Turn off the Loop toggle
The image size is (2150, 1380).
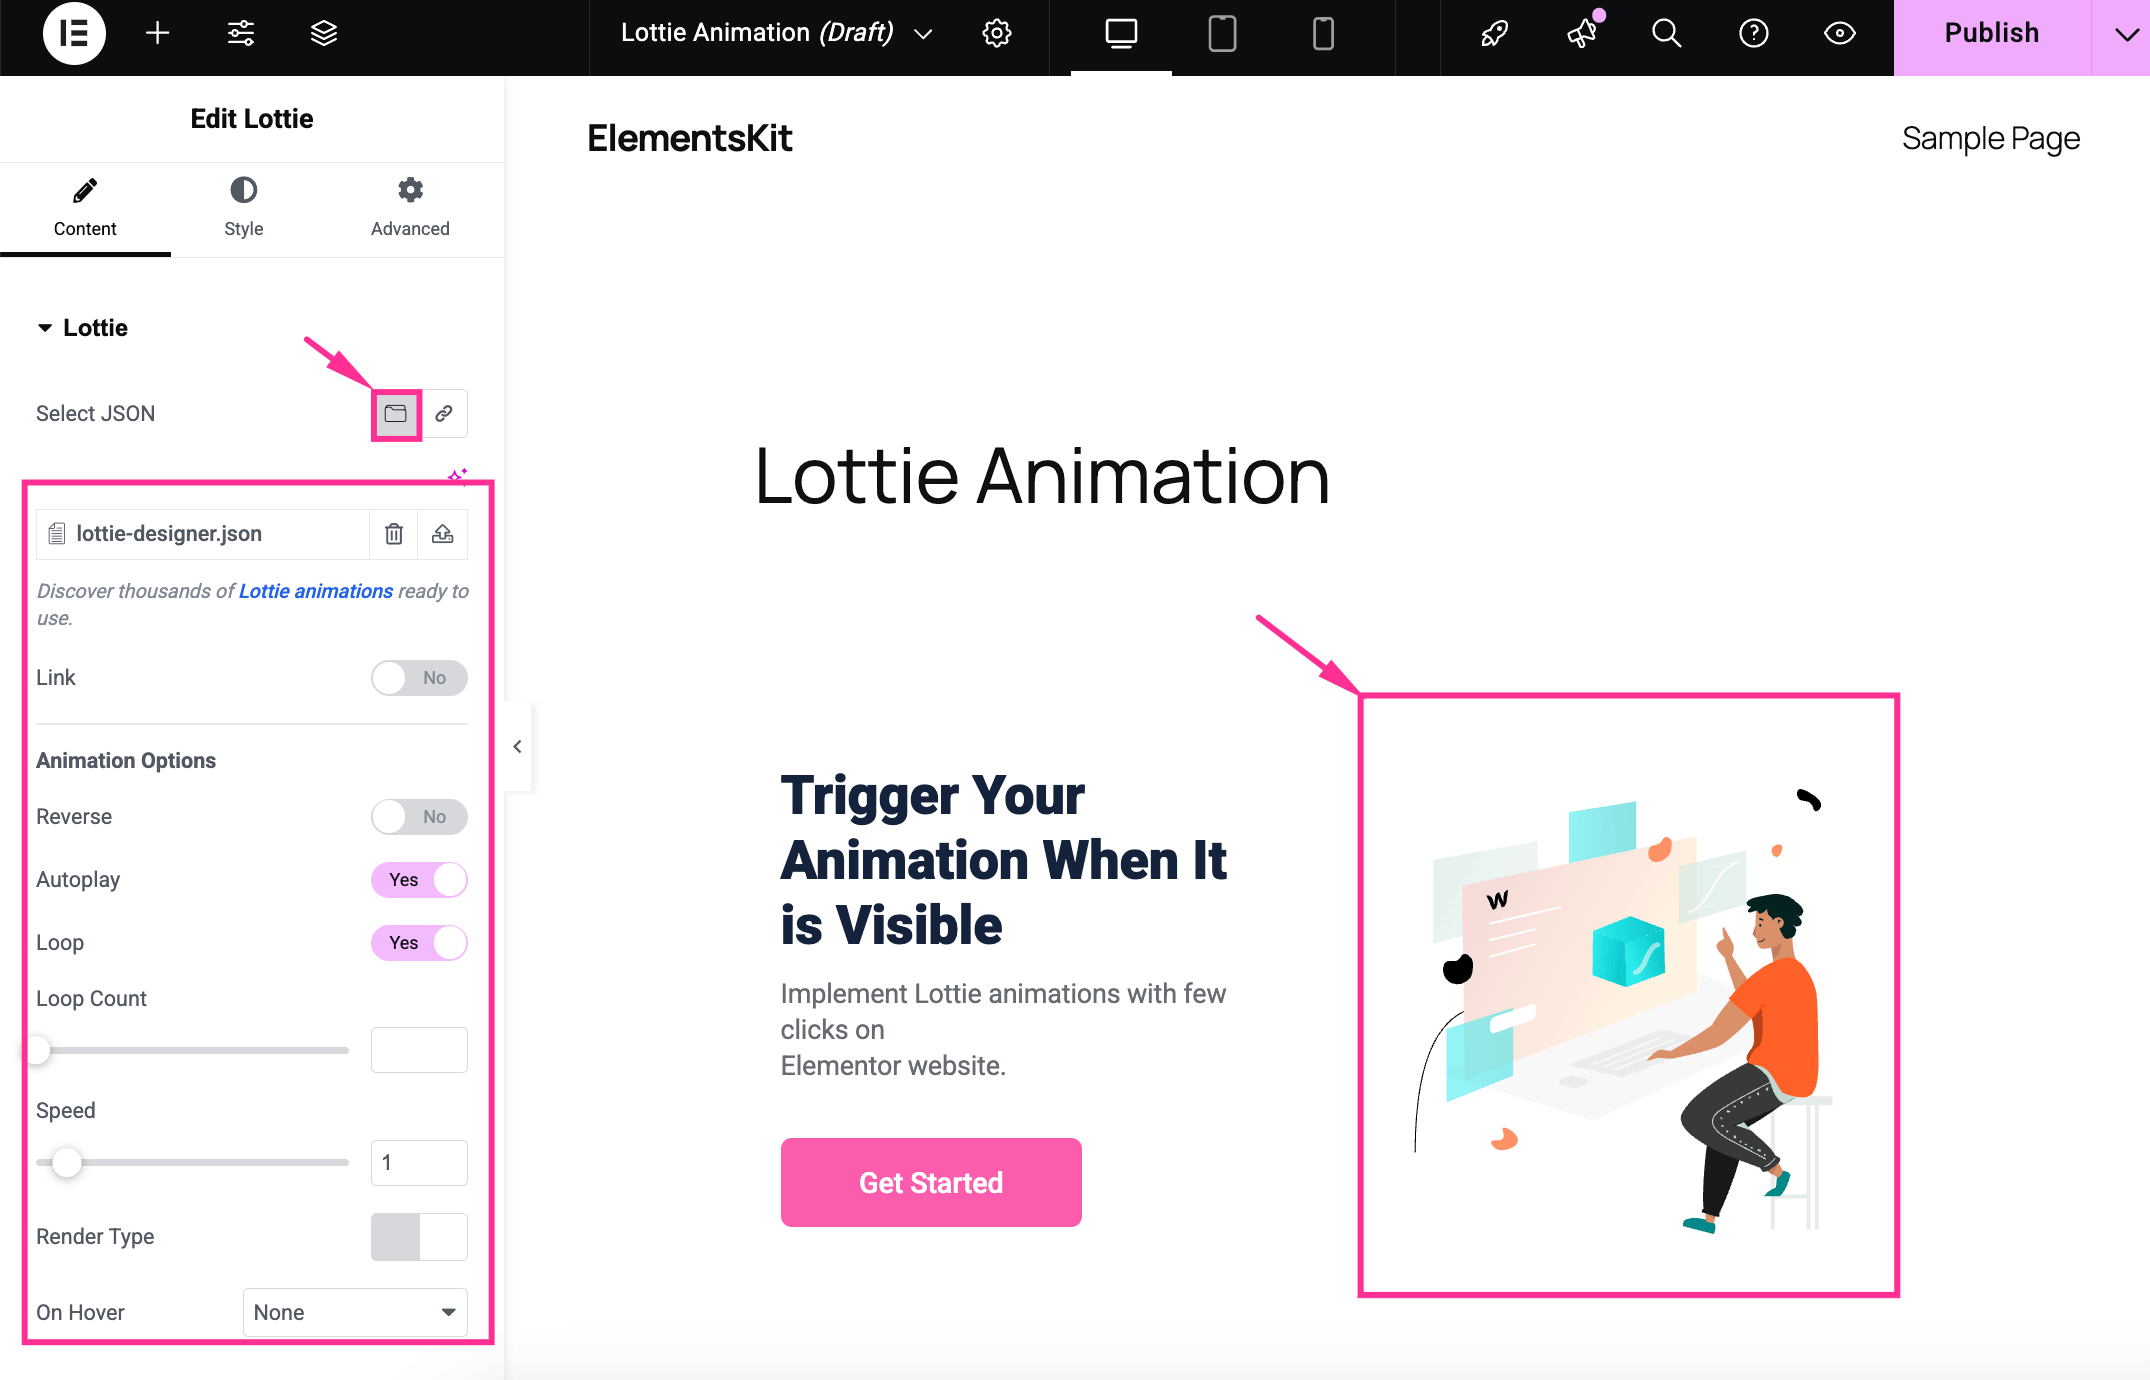pyautogui.click(x=419, y=942)
